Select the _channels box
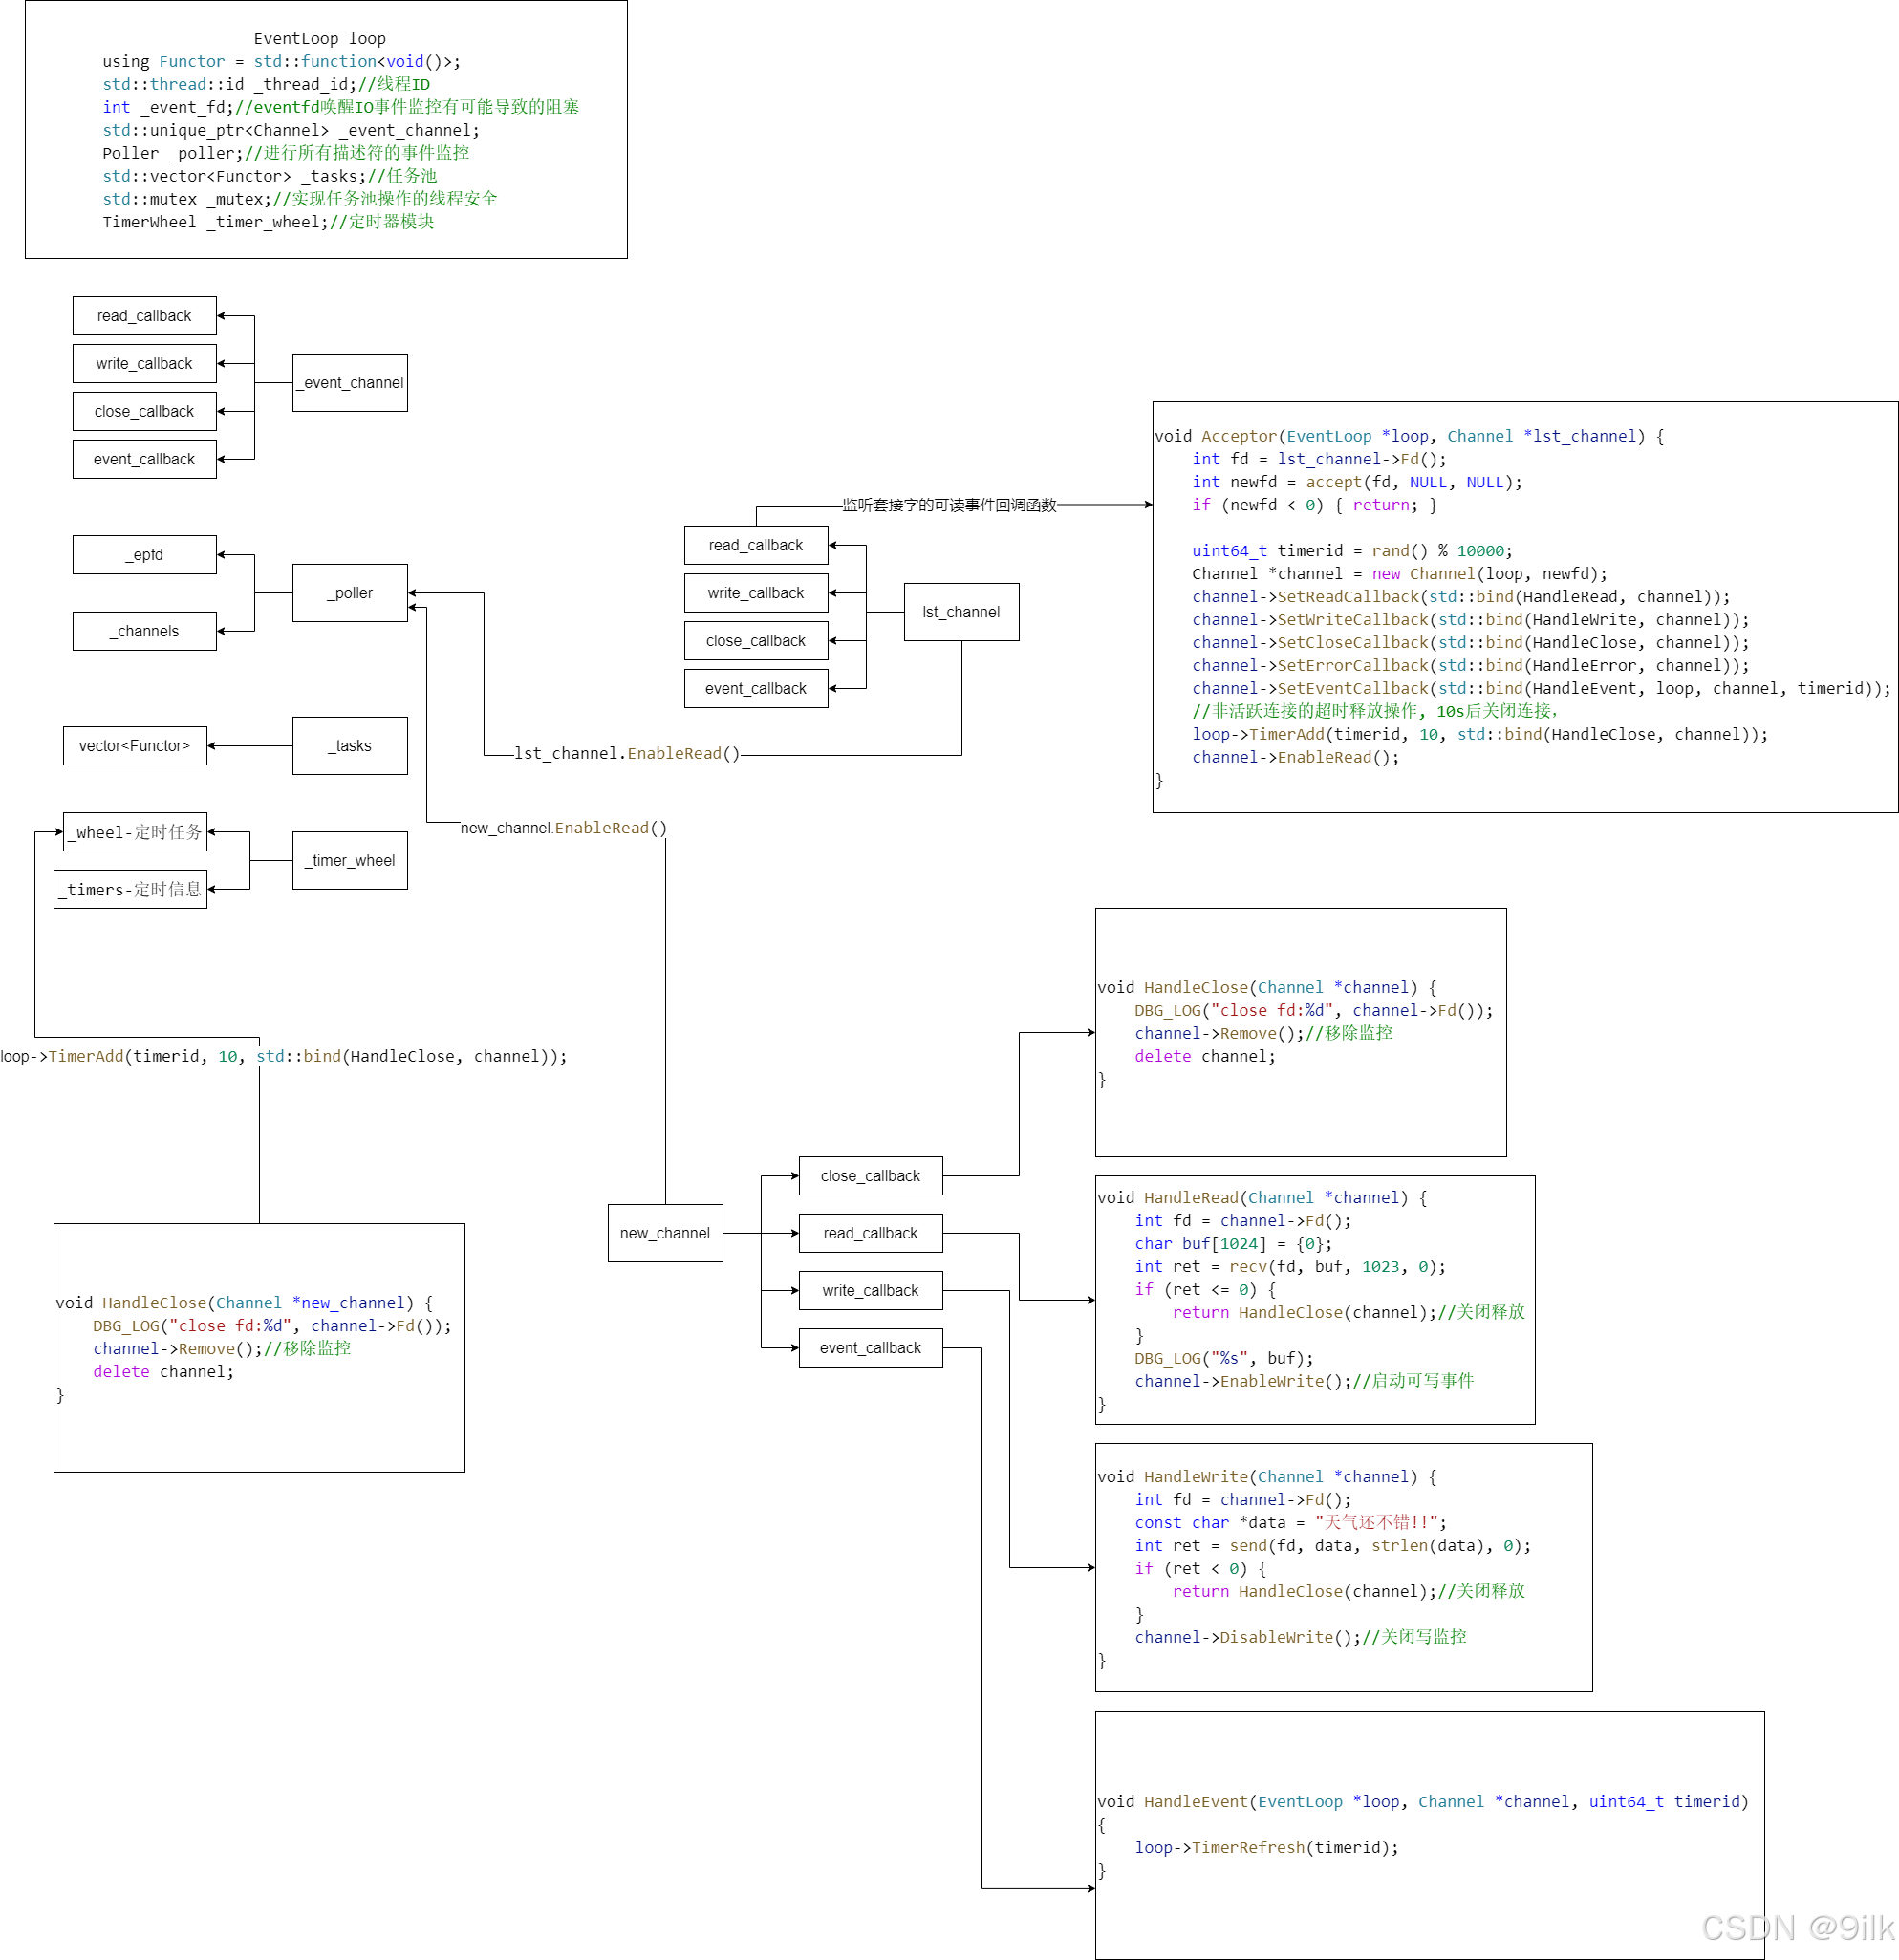The width and height of the screenshot is (1899, 1960). 144,631
